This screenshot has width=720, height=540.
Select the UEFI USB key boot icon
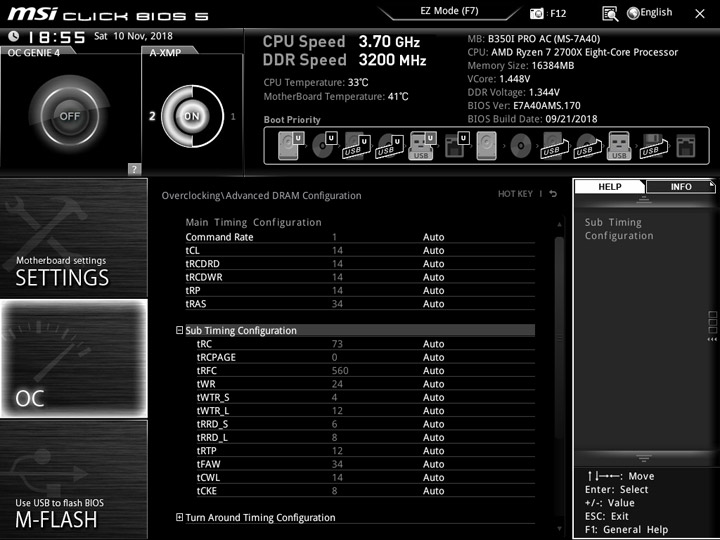click(422, 146)
